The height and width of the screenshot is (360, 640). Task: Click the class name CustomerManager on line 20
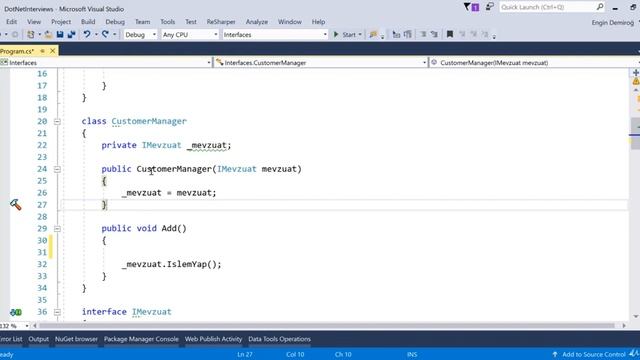(x=149, y=121)
